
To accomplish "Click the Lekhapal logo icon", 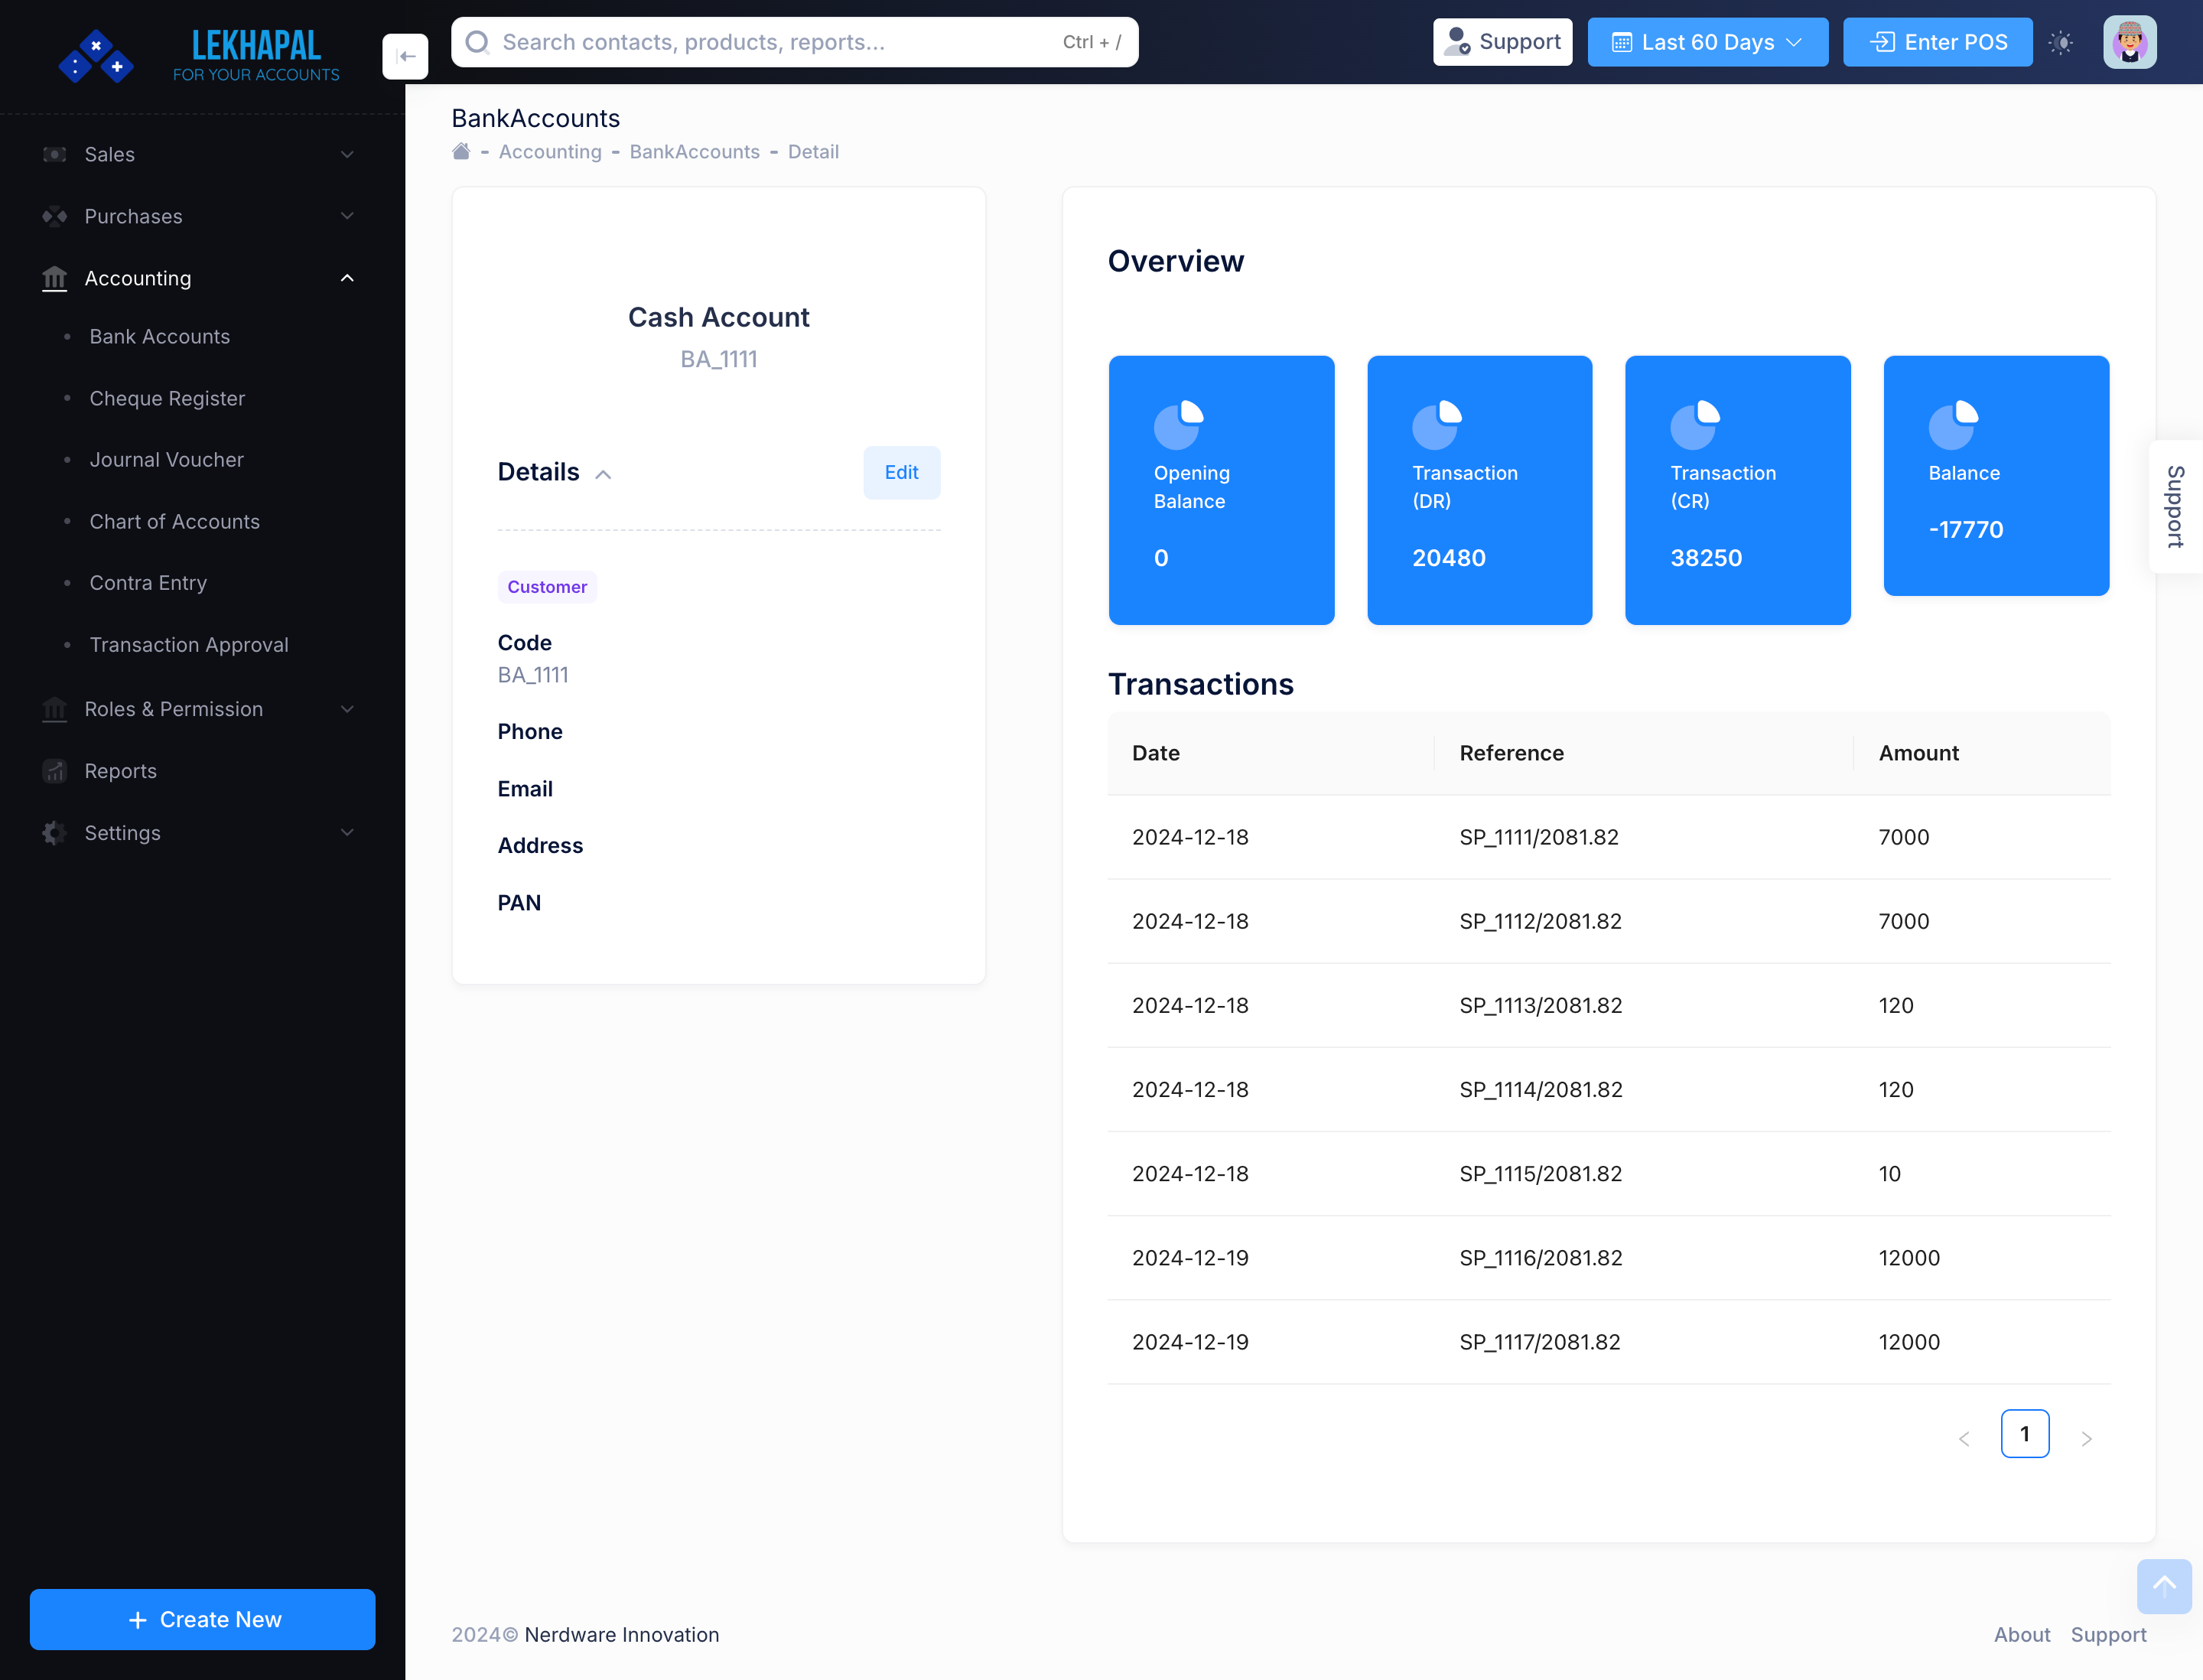I will tap(97, 55).
